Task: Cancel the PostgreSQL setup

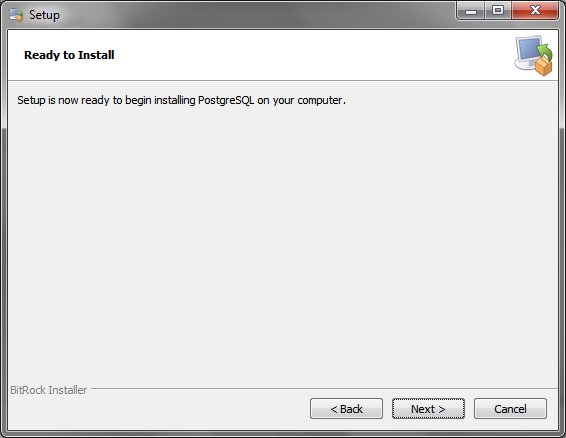Action: click(510, 409)
